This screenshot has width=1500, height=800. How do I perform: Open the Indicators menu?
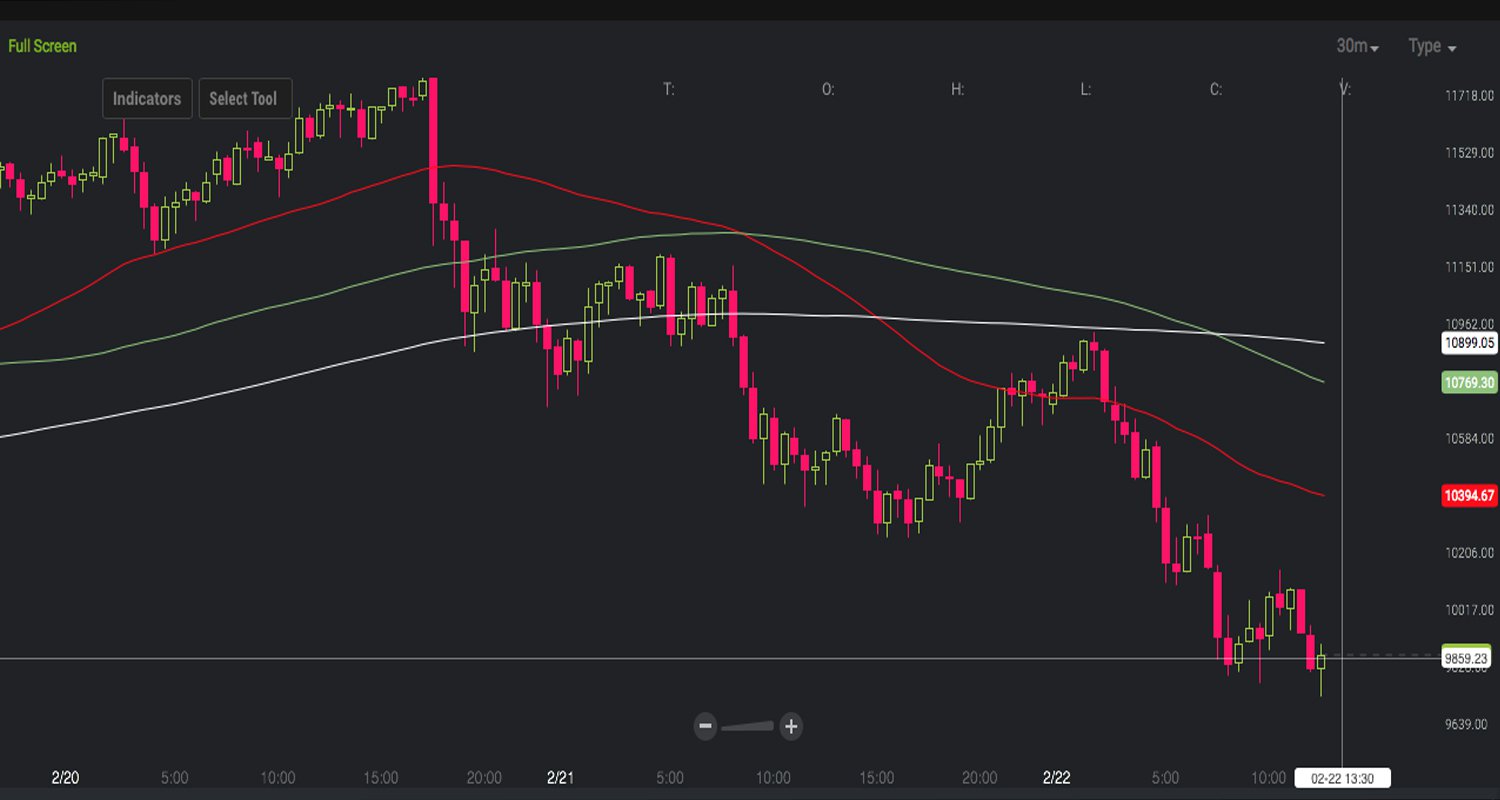147,99
